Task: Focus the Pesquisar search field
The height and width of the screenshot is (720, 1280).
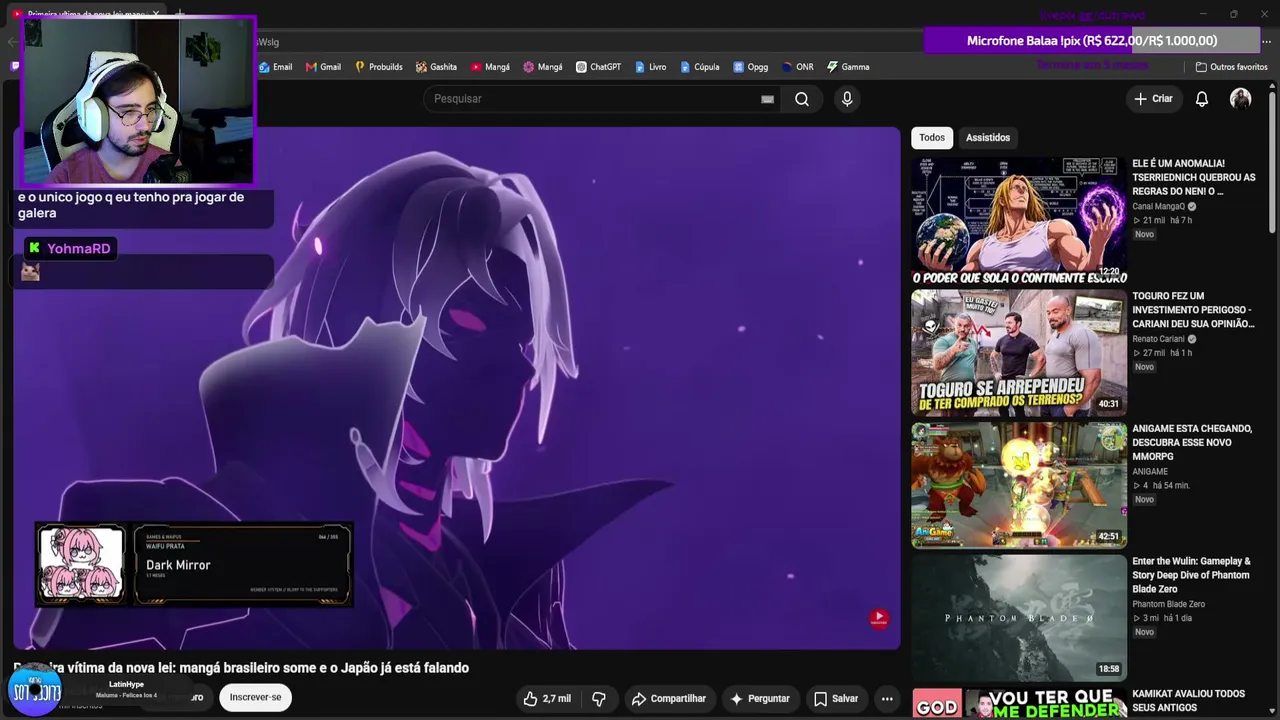Action: (592, 99)
